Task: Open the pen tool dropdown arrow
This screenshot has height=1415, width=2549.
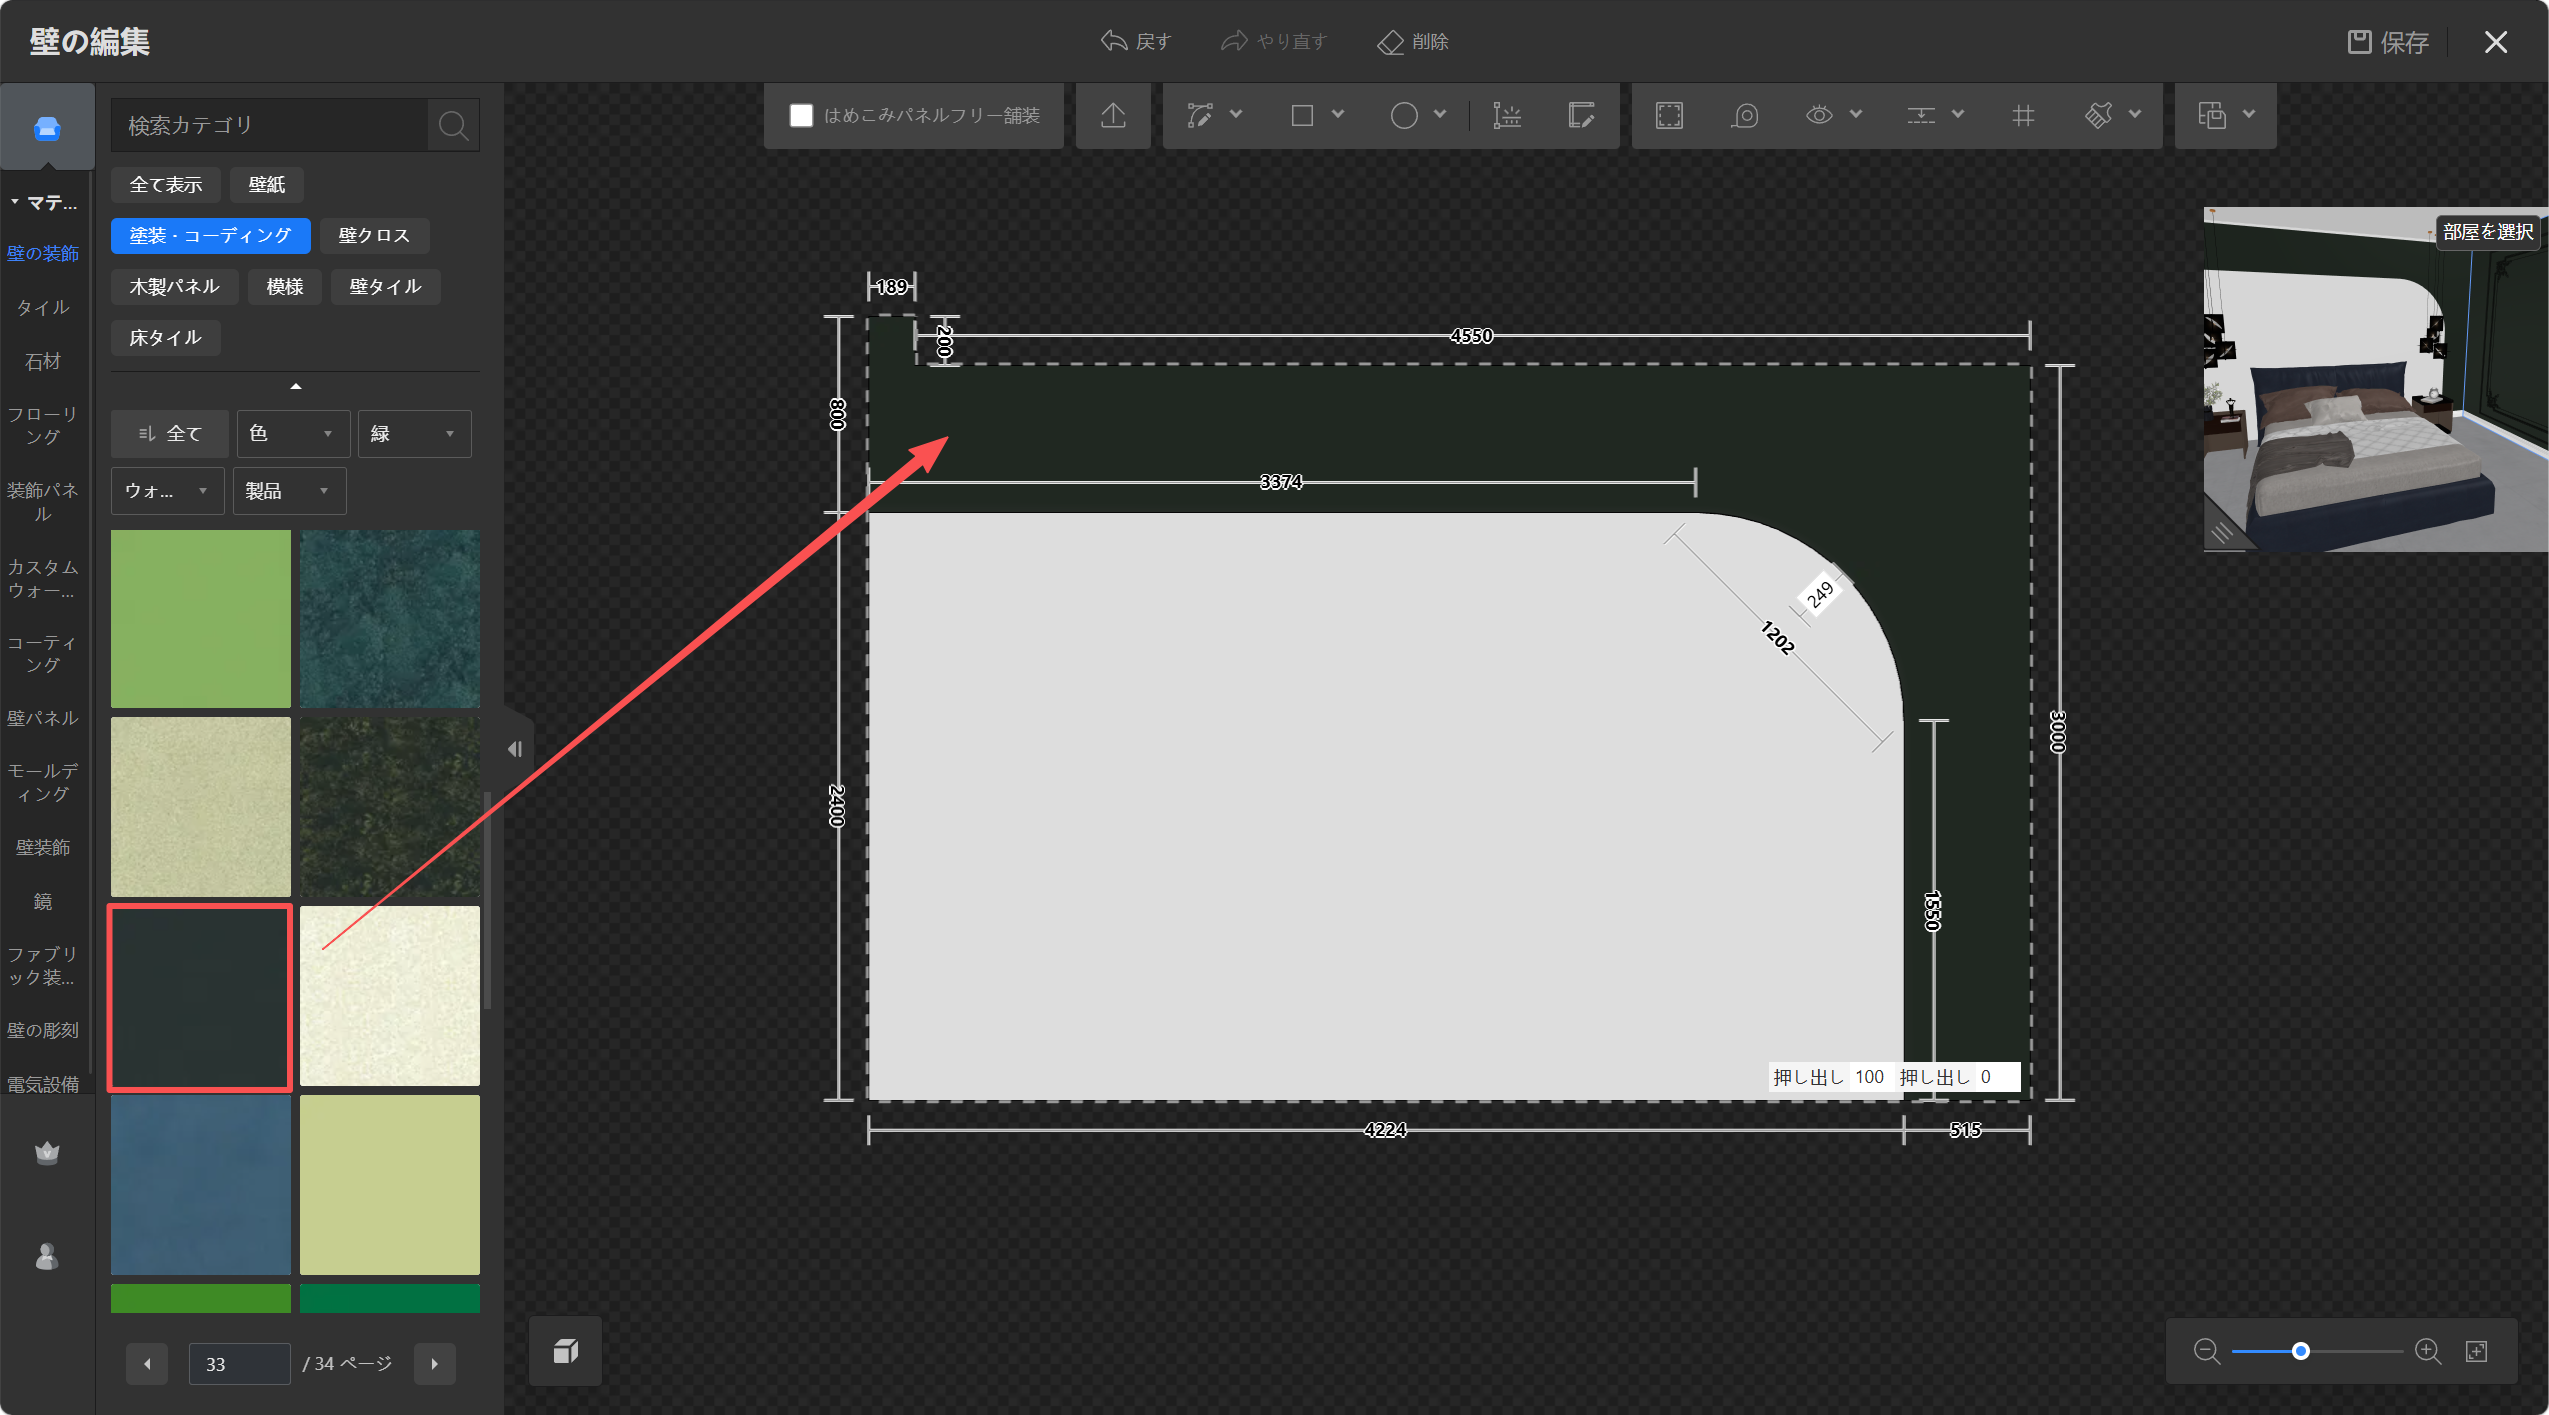Action: (1236, 114)
